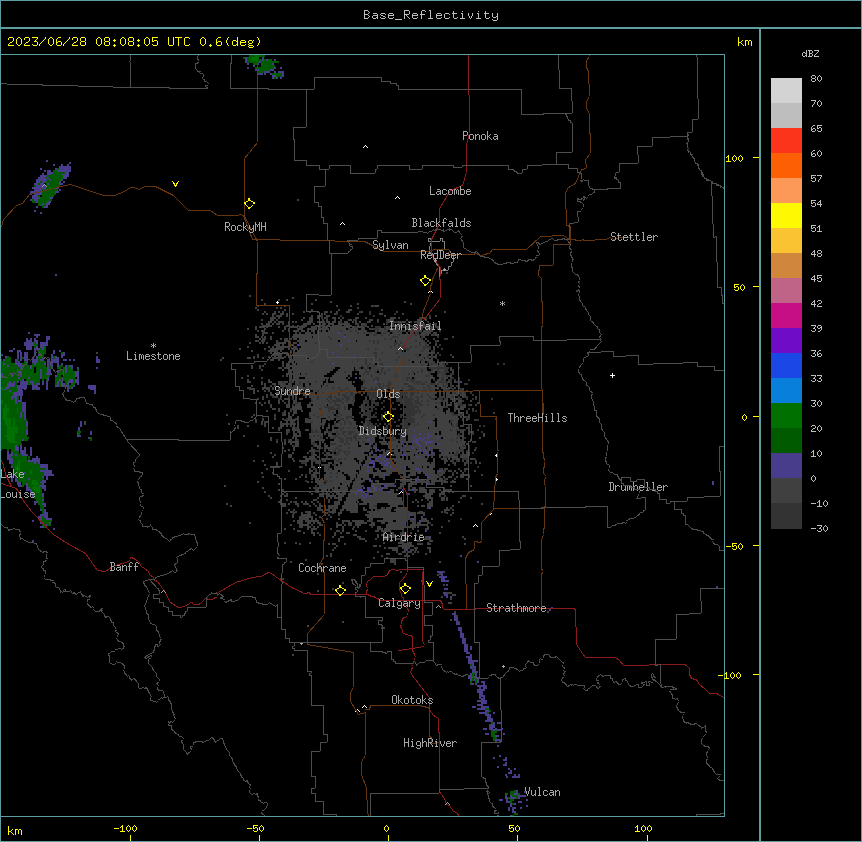Viewport: 862px width, 842px height.
Task: Pick the bright yellow 54 dBZ legend swatch
Action: (786, 215)
